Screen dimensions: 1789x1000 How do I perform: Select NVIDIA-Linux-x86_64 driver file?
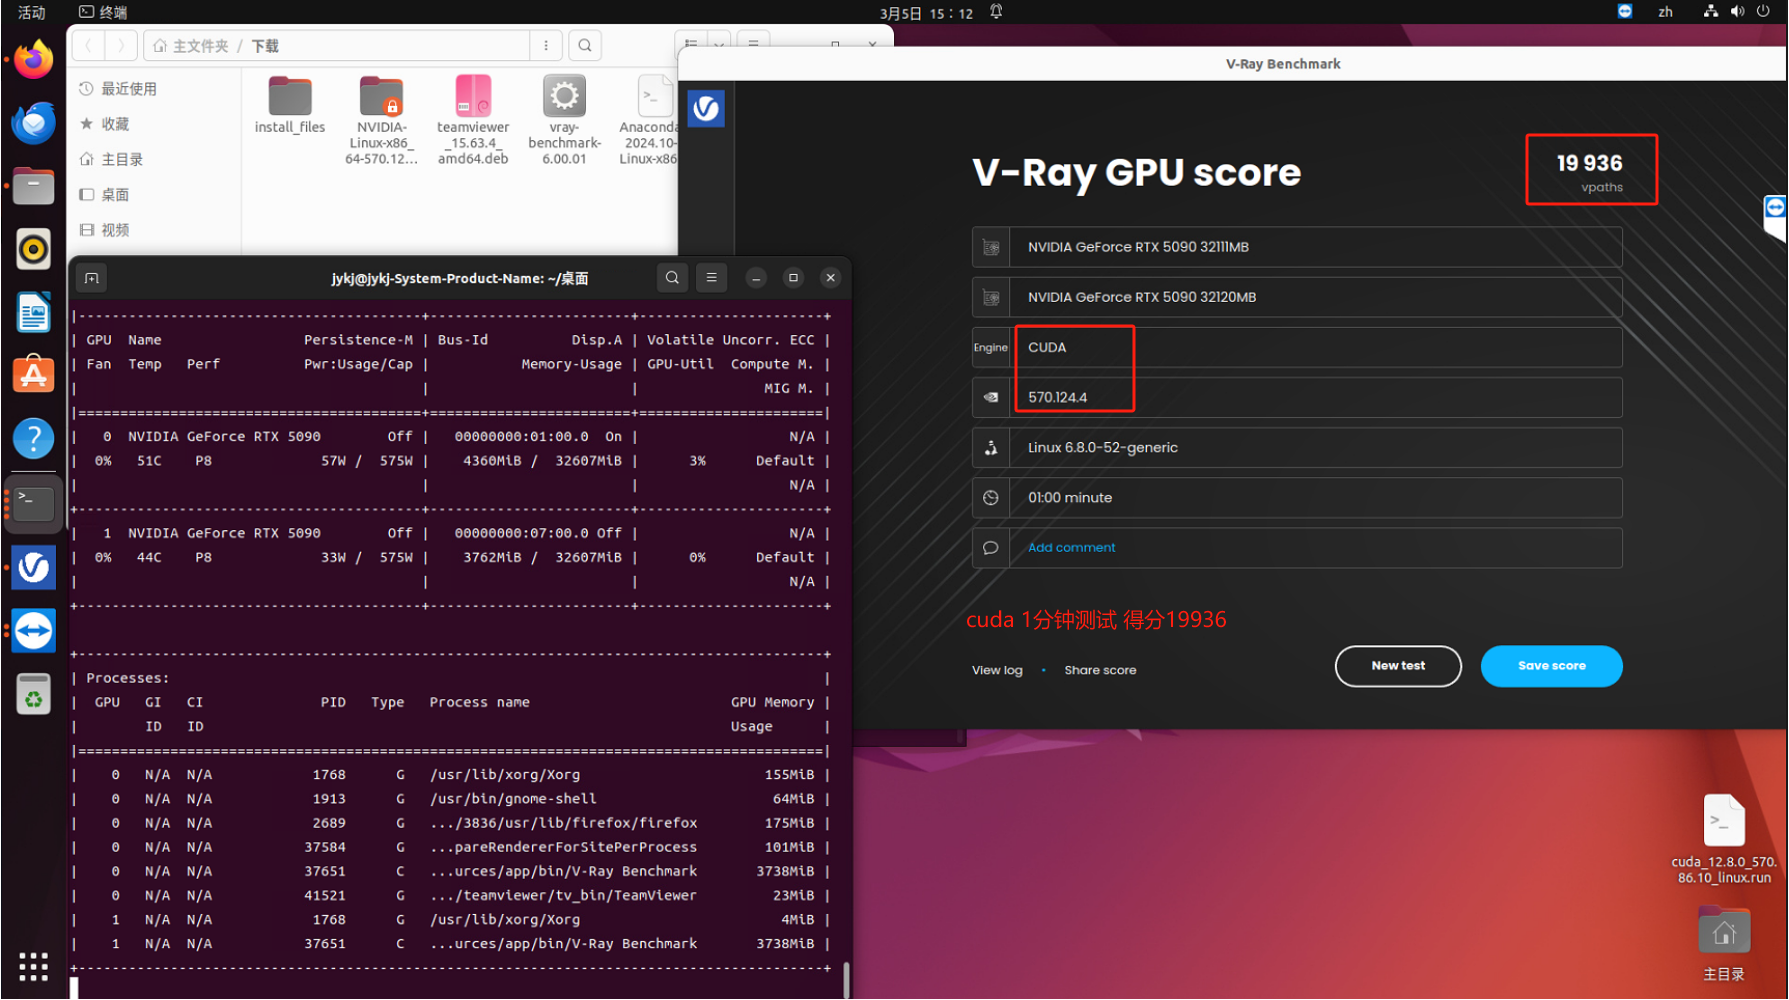[381, 120]
